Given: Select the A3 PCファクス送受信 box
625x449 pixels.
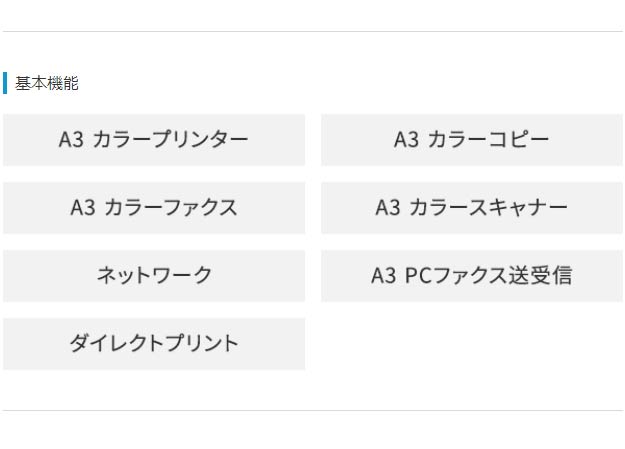Looking at the screenshot, I should 471,276.
